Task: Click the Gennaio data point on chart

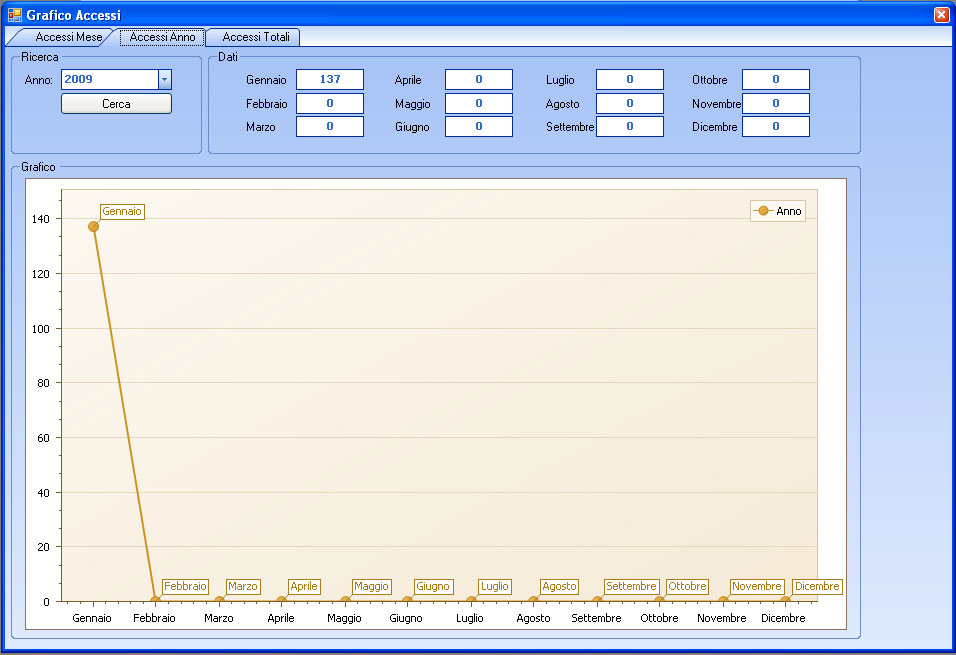Action: pos(93,226)
